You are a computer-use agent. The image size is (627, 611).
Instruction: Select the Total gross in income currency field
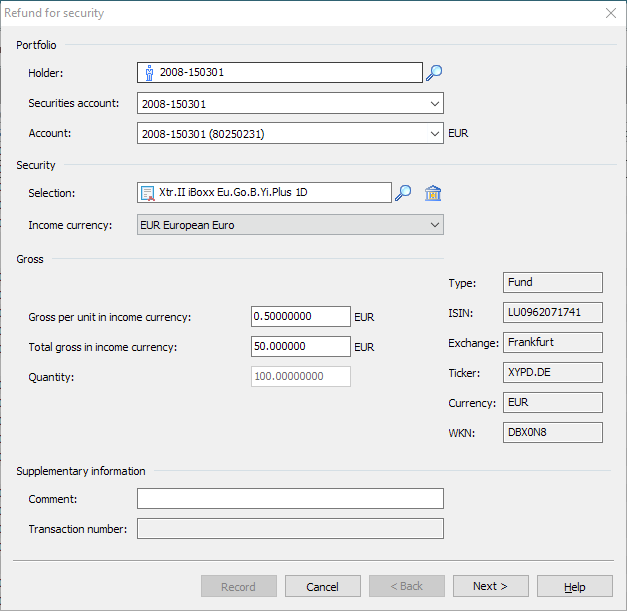(x=300, y=346)
